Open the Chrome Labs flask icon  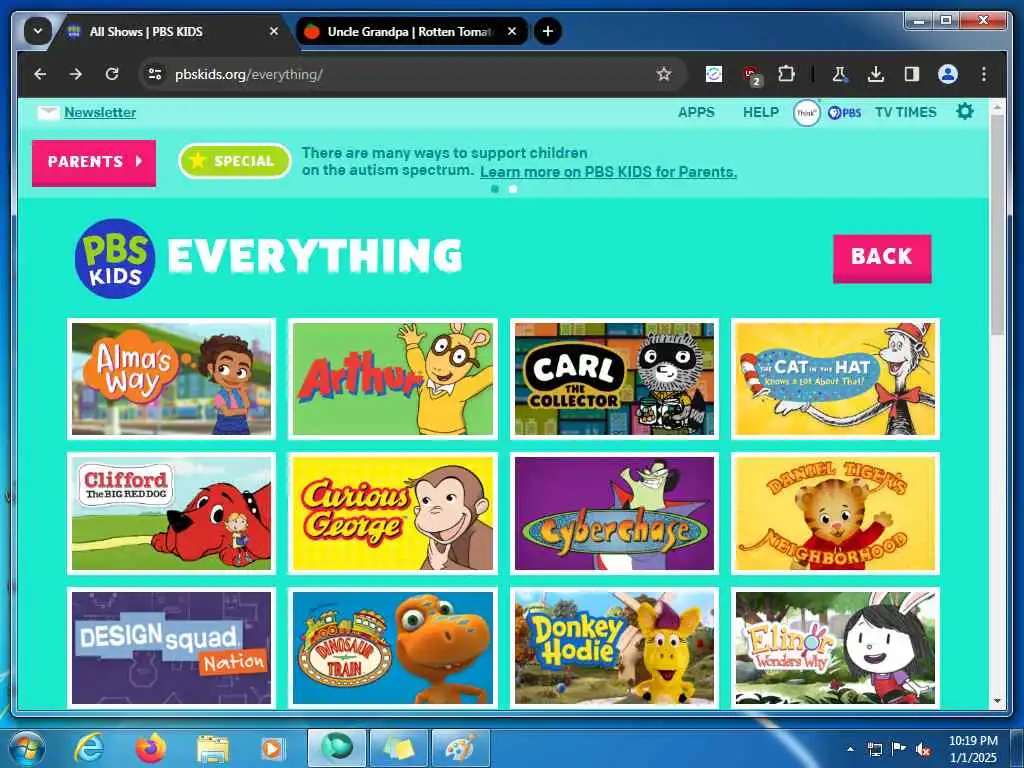839,74
